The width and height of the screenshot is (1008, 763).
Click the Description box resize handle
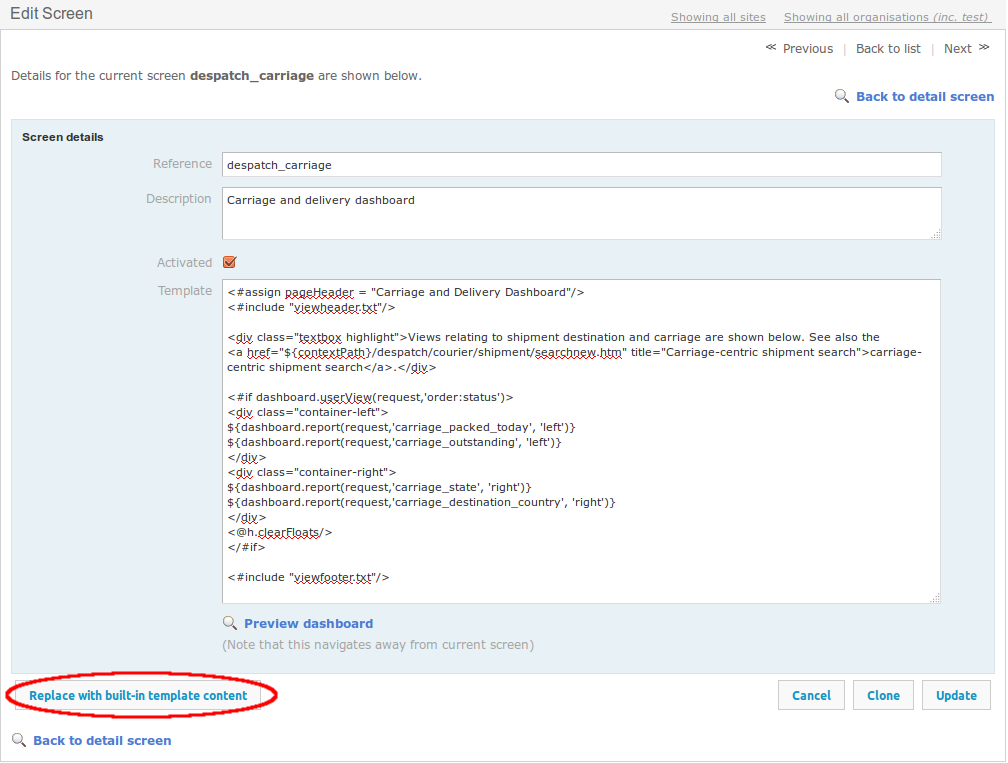[936, 234]
